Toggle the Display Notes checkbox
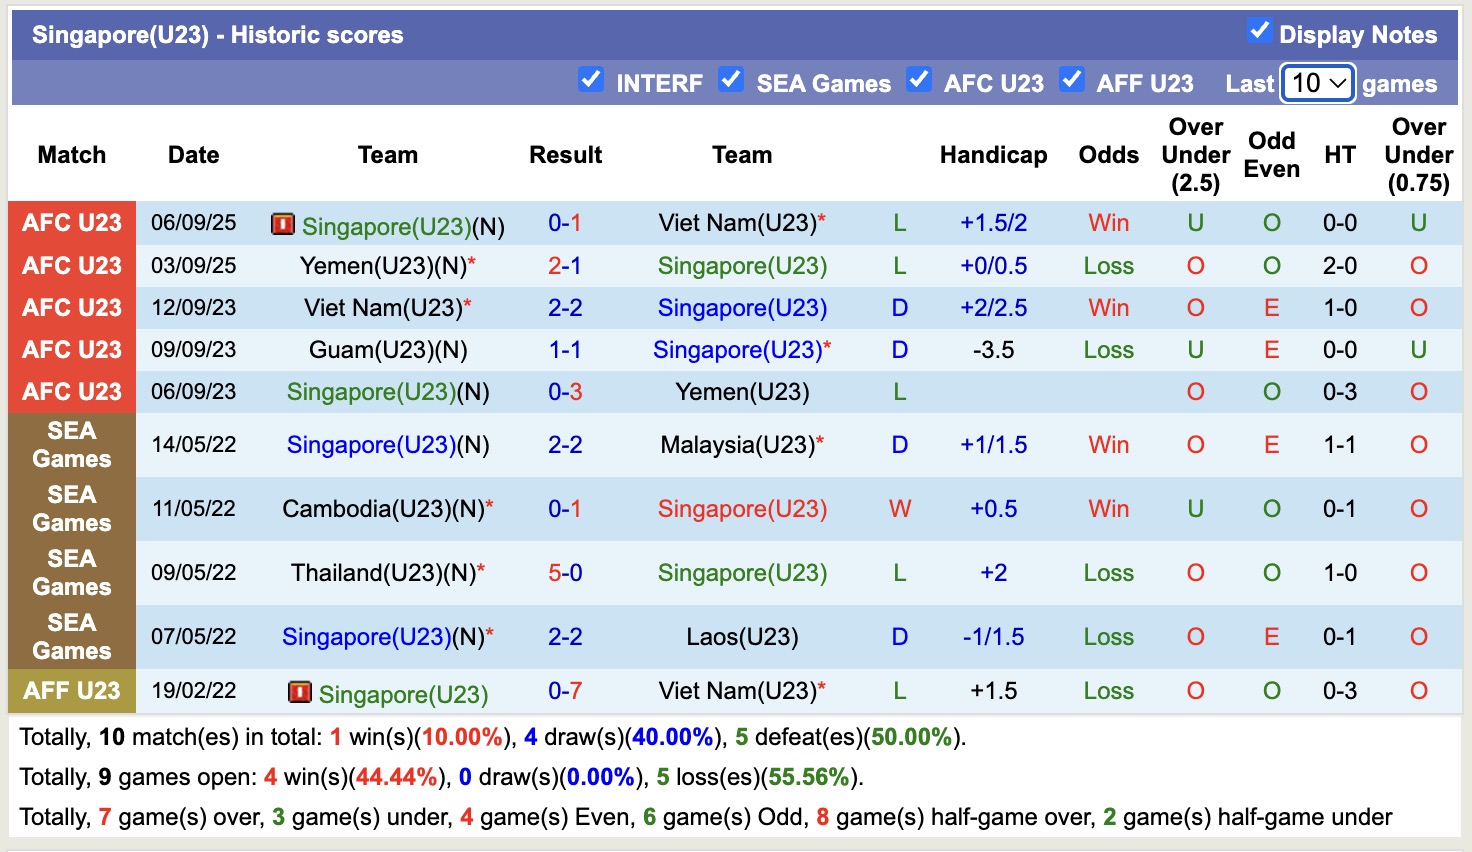 (1260, 31)
